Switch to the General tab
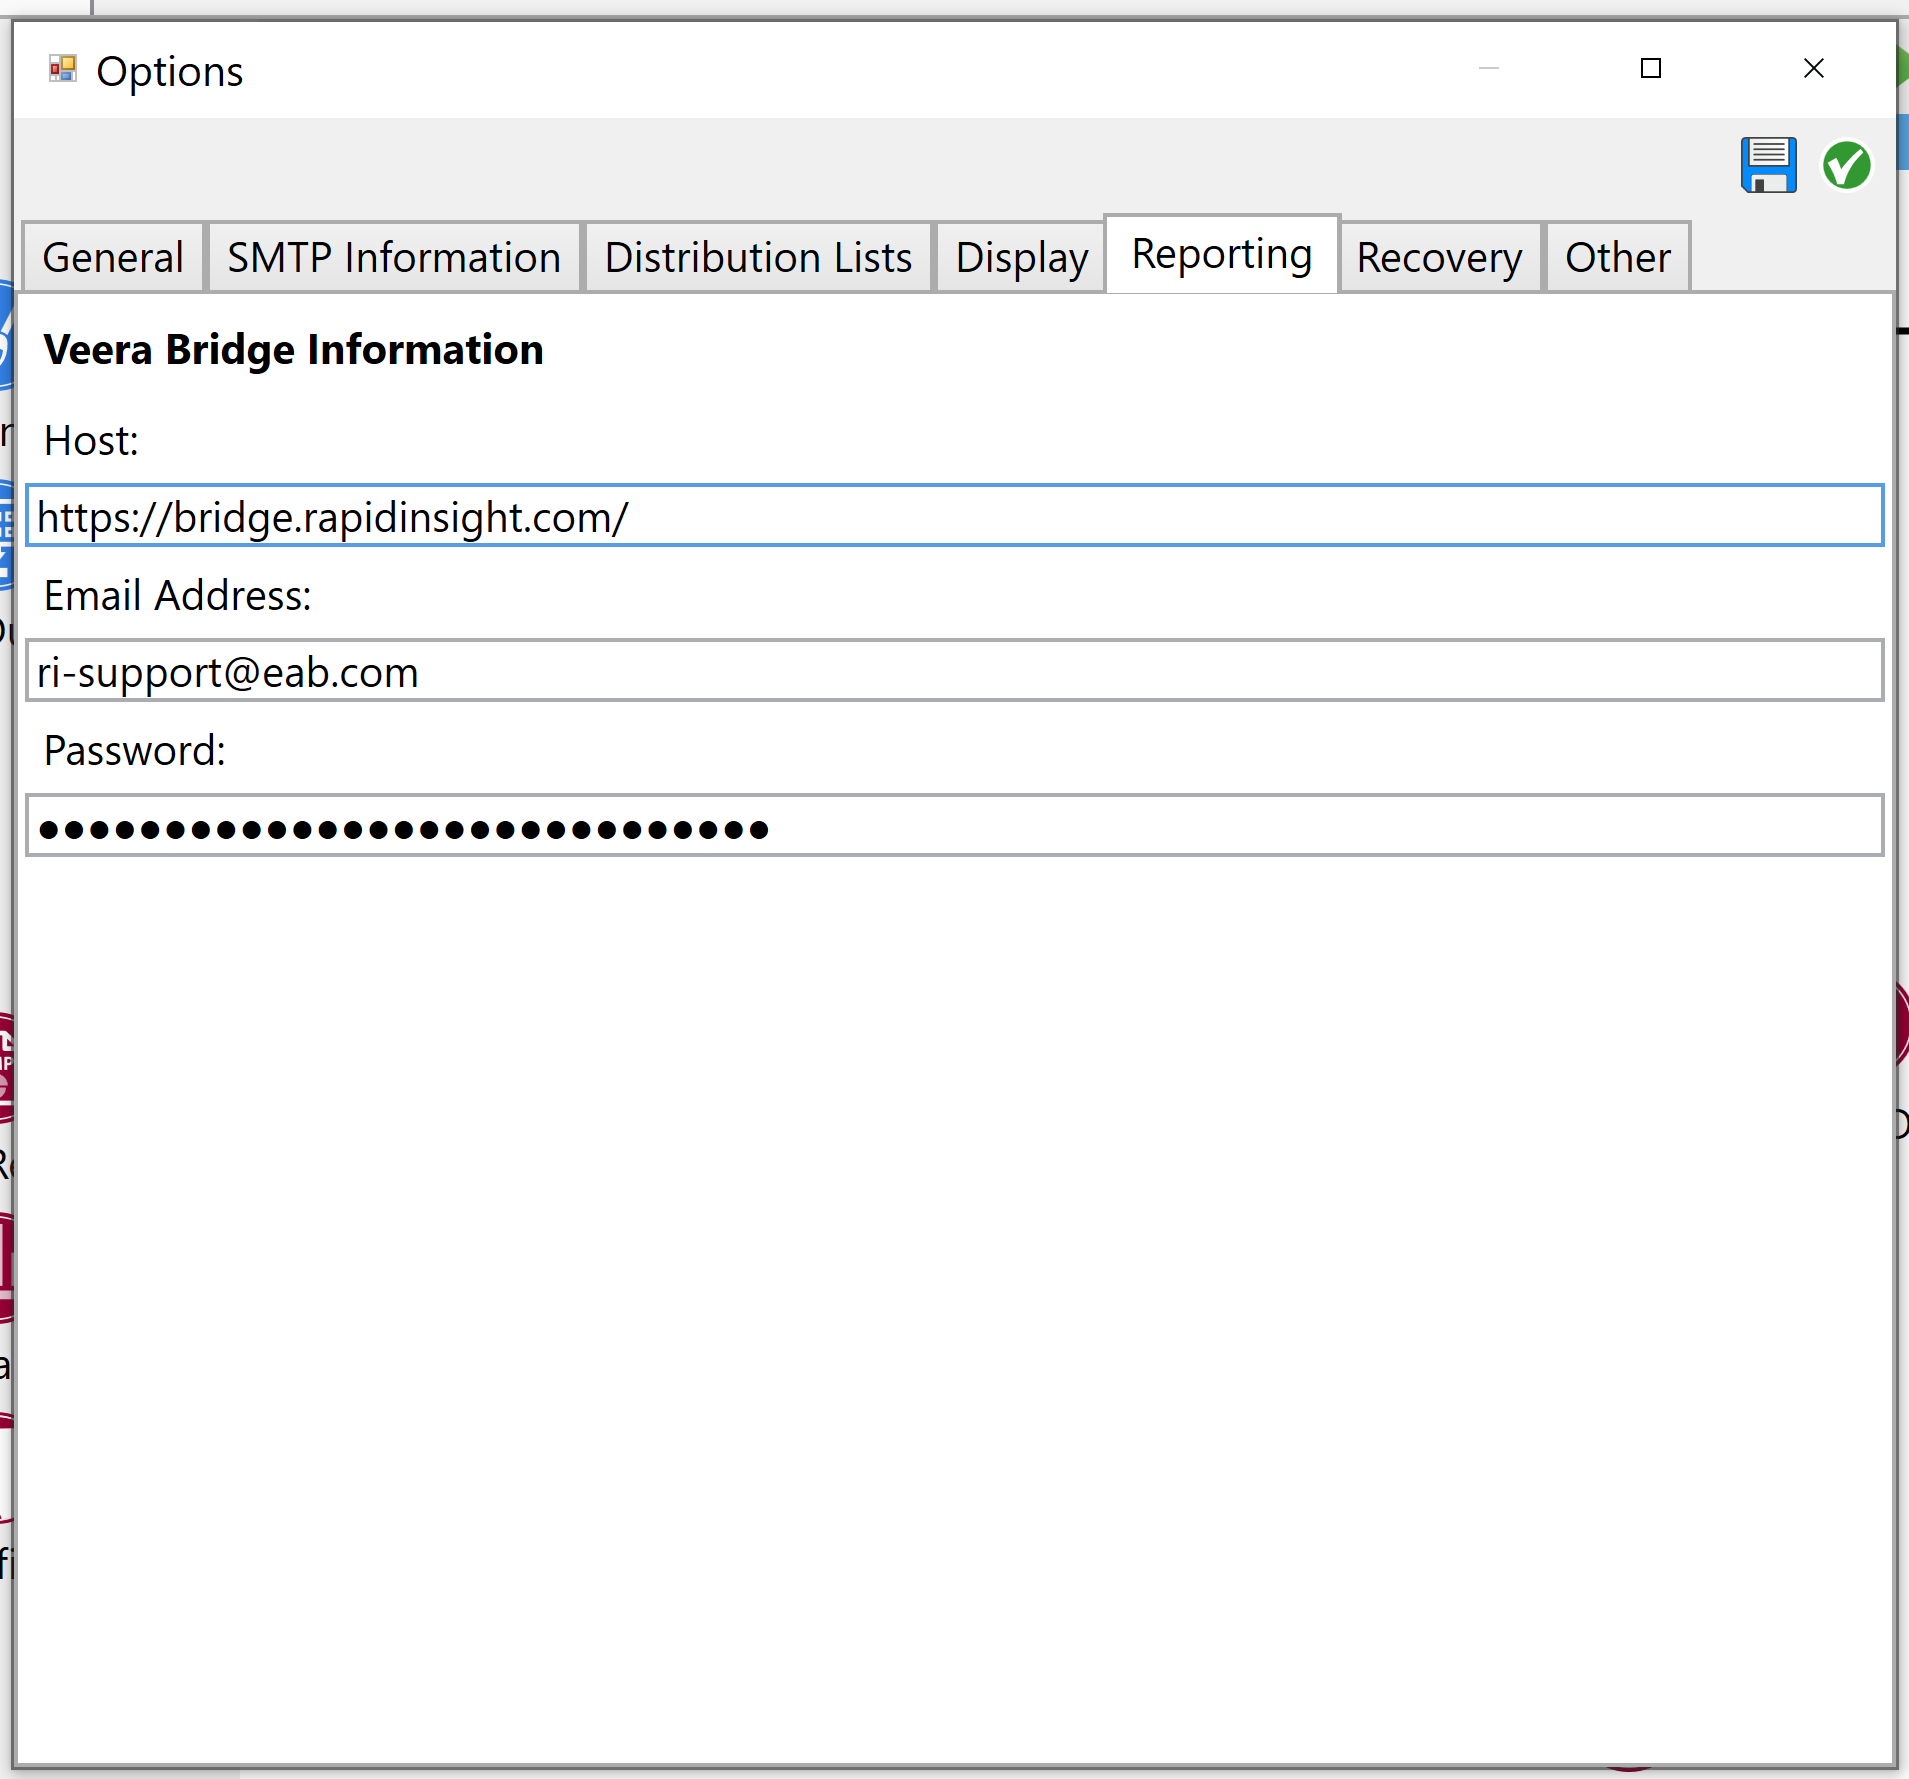Viewport: 1909px width, 1779px height. tap(112, 256)
